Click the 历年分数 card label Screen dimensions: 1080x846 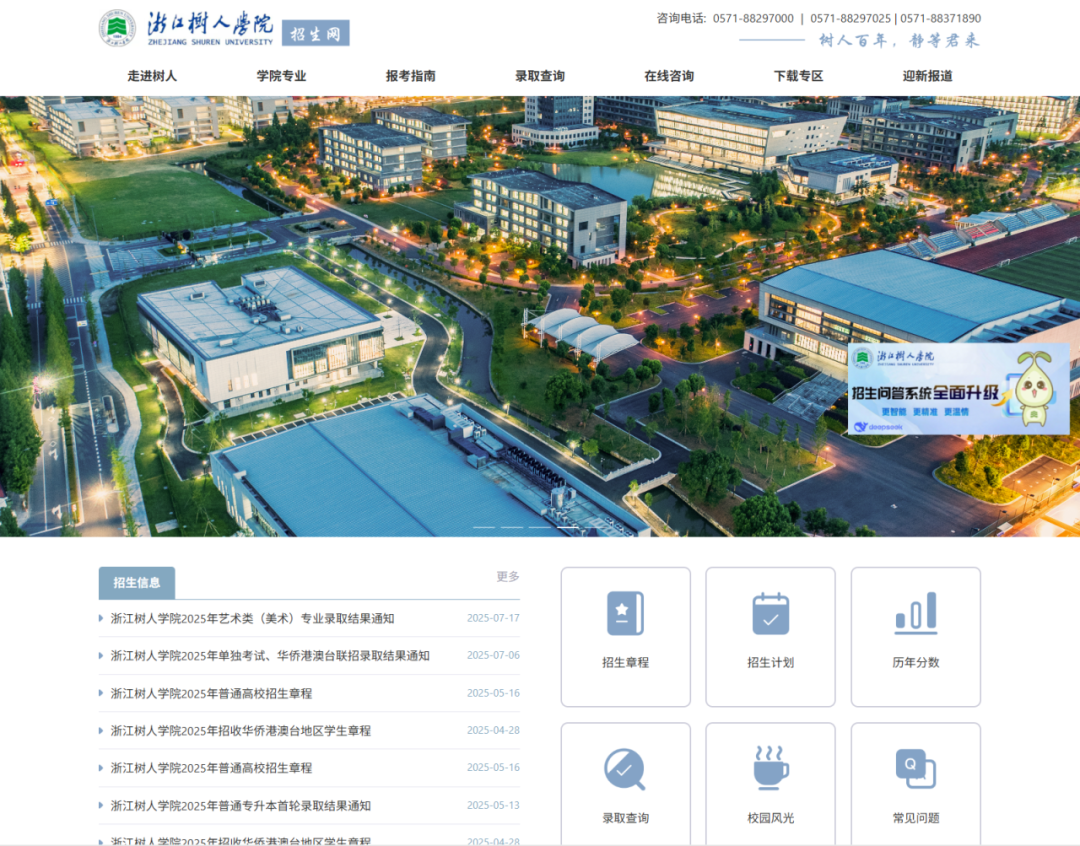pos(916,663)
